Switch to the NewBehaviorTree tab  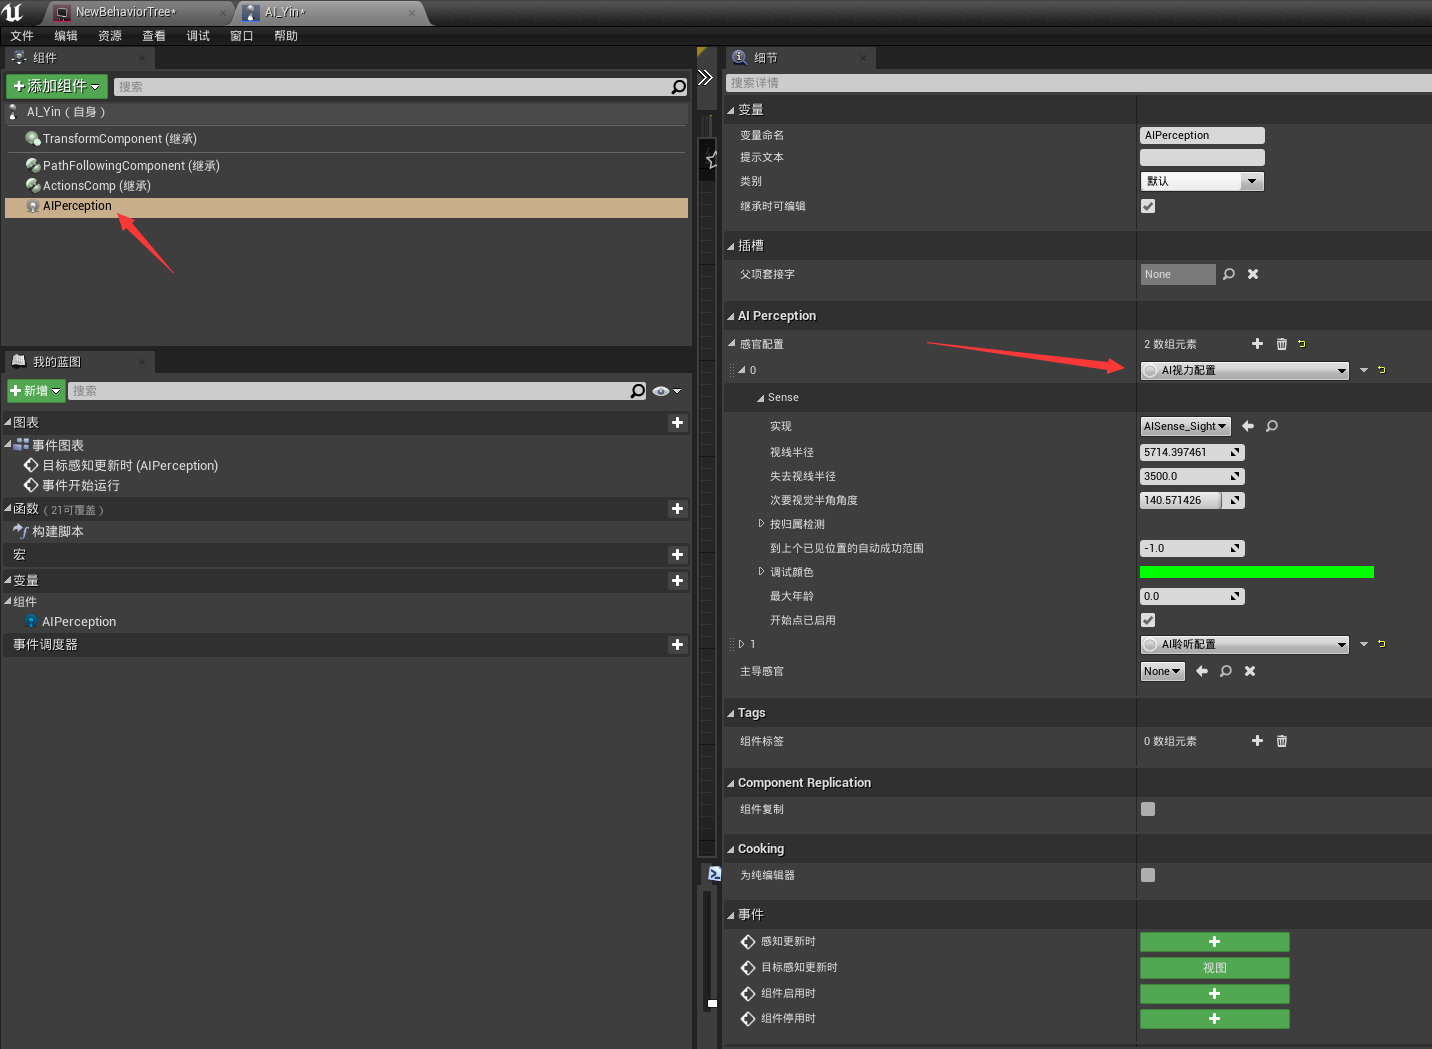tap(126, 12)
